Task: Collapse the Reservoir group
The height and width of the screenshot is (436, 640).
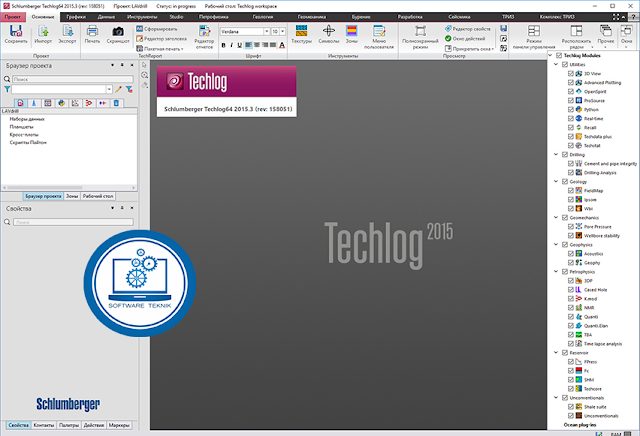Action: coord(556,352)
